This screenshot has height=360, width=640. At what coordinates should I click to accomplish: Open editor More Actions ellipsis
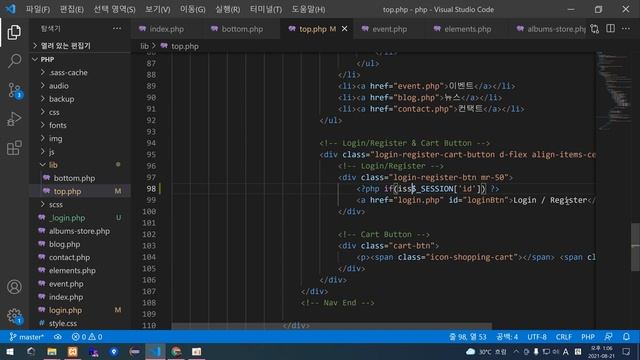(x=626, y=29)
